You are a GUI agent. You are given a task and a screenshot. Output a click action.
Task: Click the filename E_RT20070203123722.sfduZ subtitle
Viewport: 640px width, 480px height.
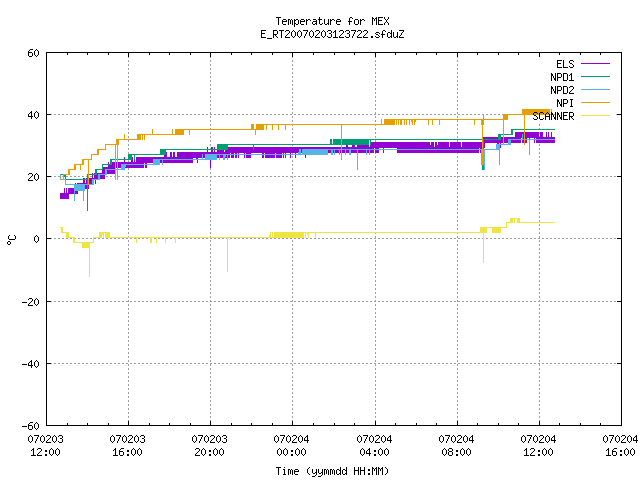point(332,34)
